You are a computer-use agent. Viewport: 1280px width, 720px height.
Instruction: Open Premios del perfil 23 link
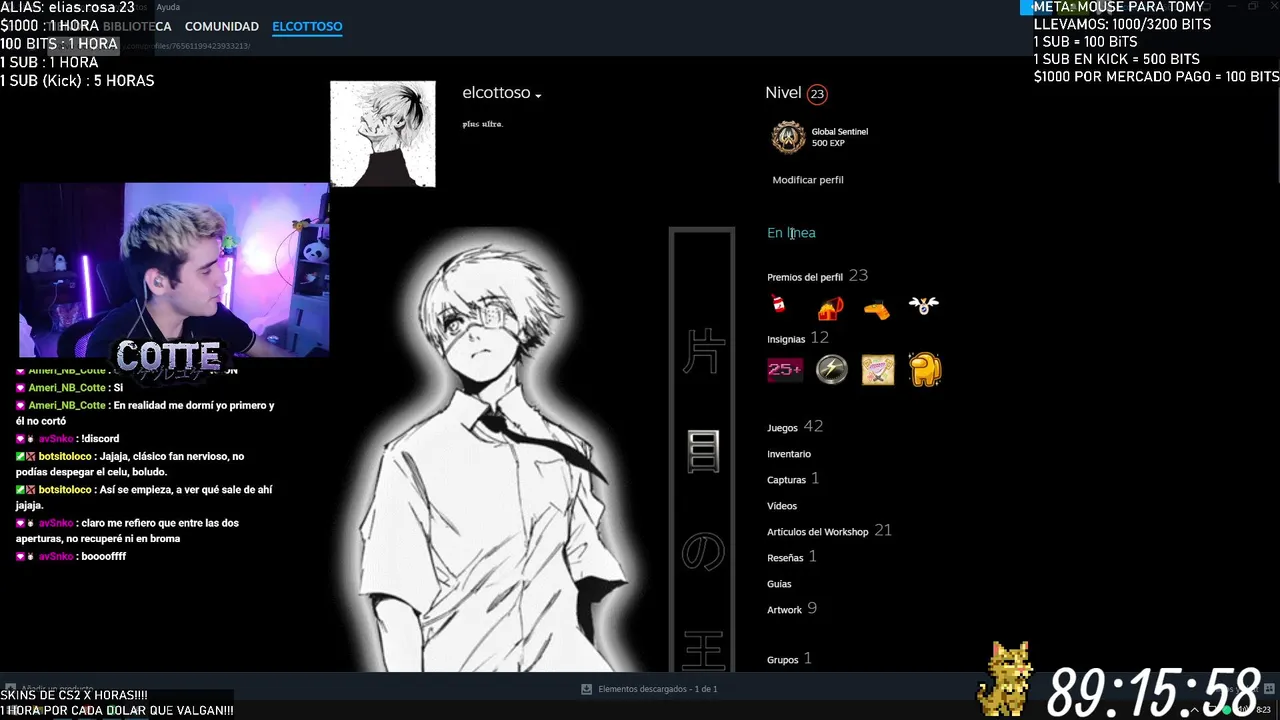(x=817, y=276)
